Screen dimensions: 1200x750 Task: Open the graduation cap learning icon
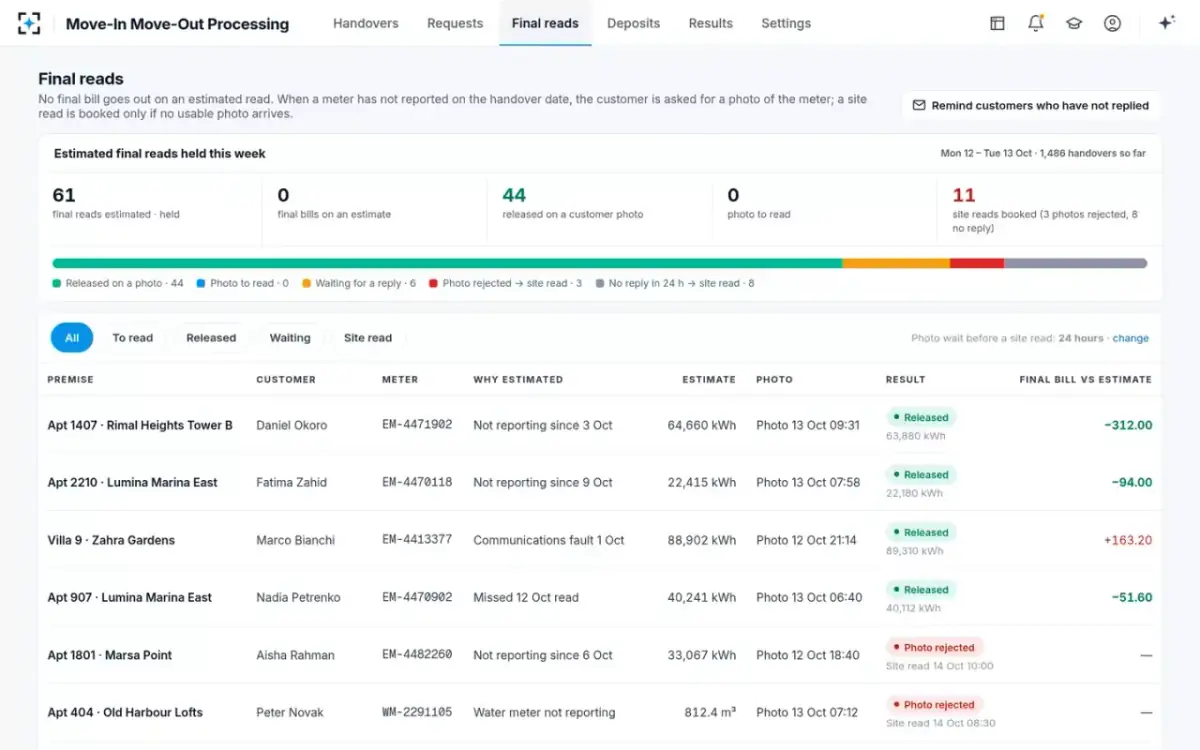coord(1074,23)
